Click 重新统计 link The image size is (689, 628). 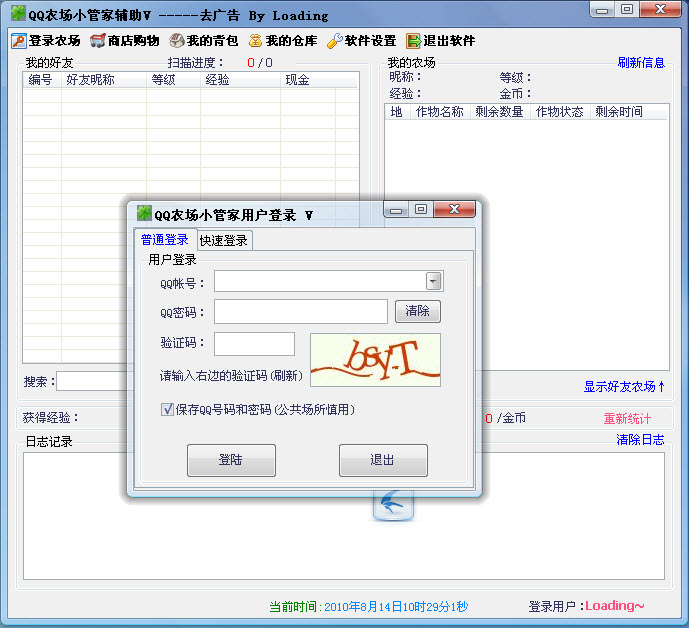(627, 419)
